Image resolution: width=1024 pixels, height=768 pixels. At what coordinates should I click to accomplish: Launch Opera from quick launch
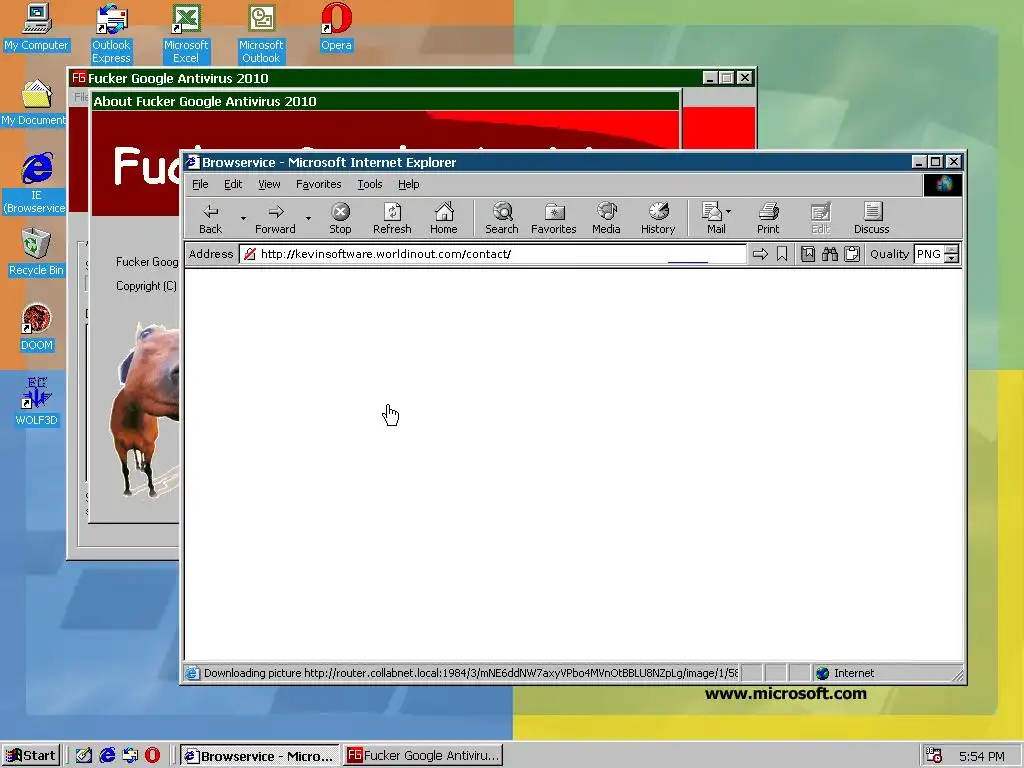[x=152, y=756]
